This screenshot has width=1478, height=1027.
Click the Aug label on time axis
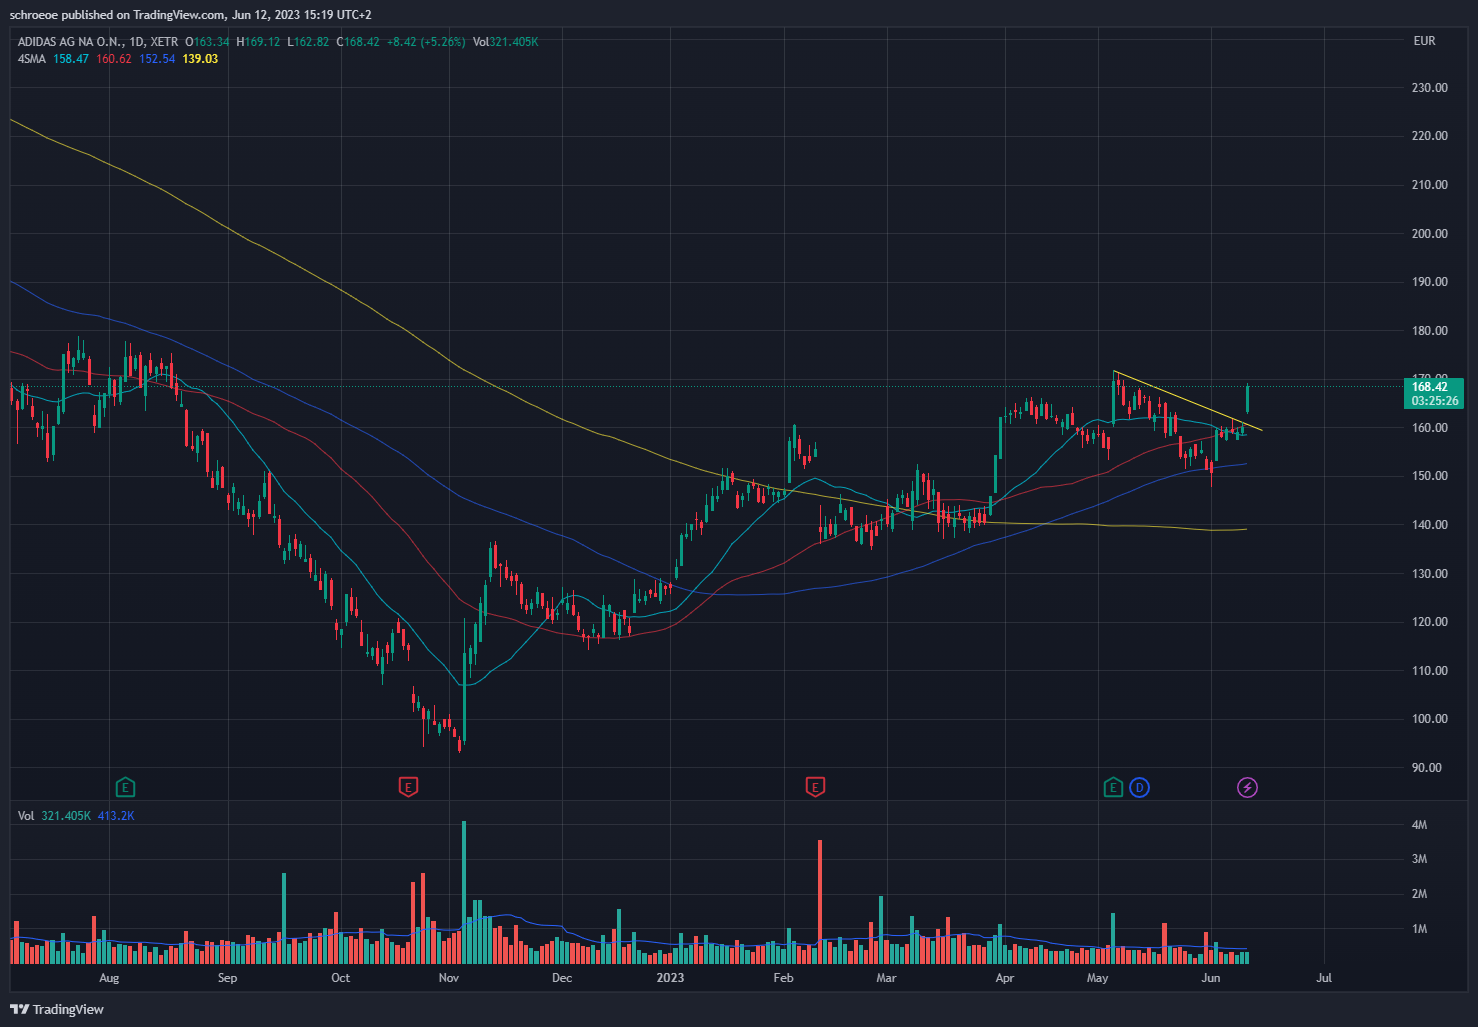109,978
